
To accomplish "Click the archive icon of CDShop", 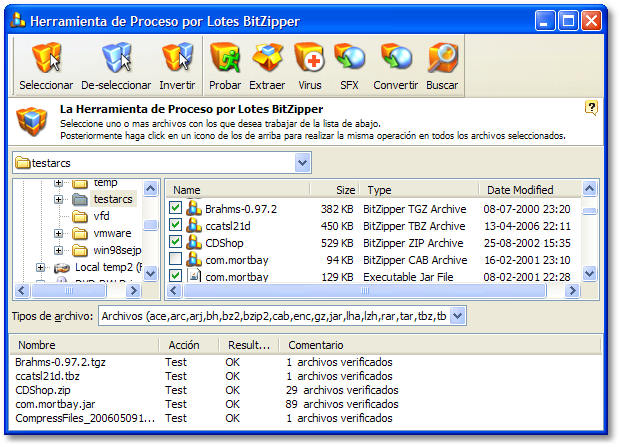I will tap(194, 242).
